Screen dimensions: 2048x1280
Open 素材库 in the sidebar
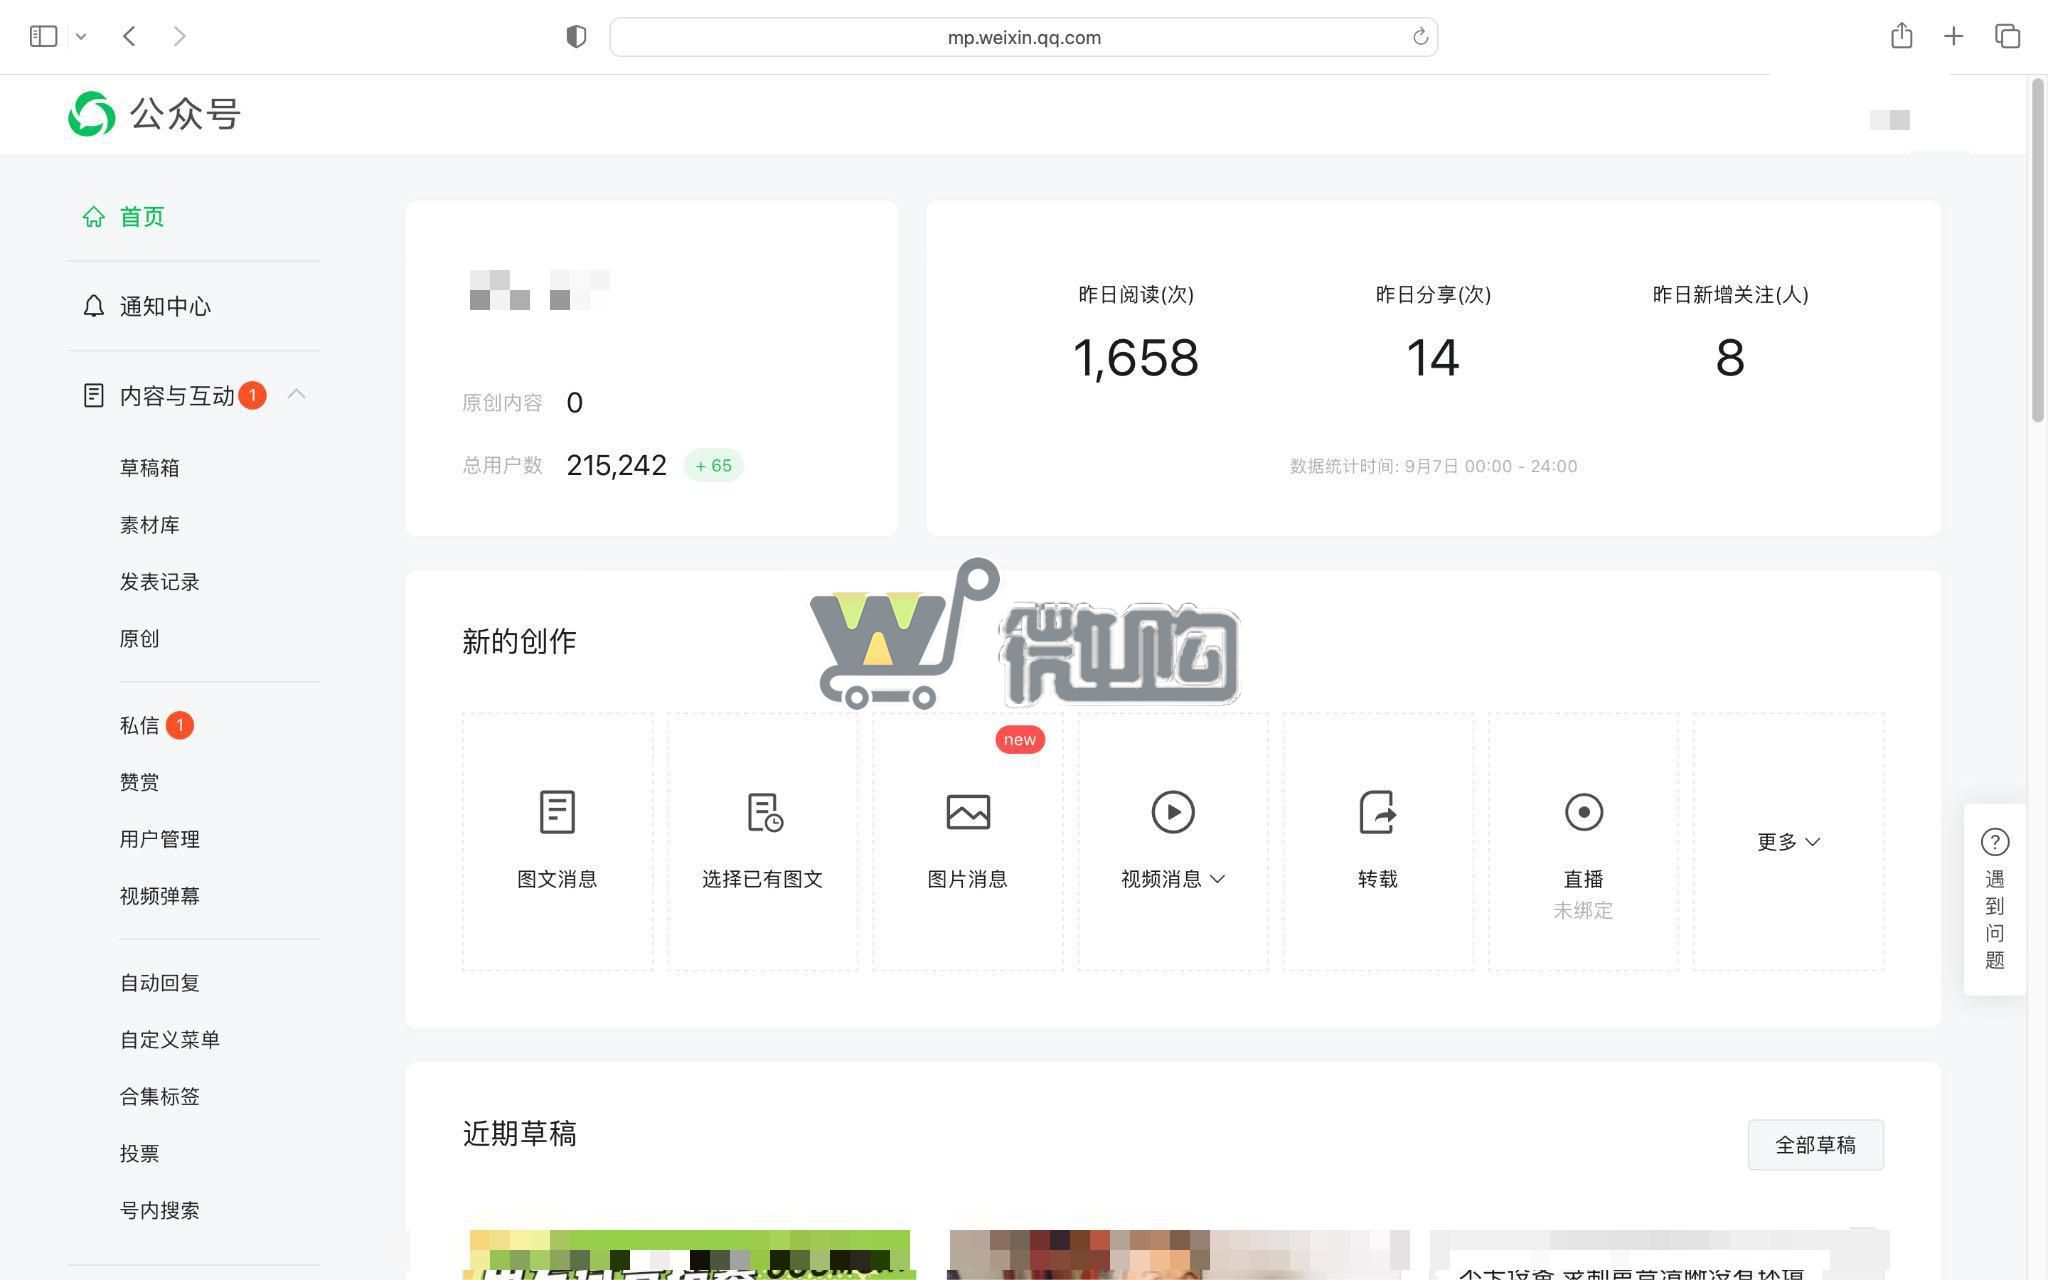[150, 524]
